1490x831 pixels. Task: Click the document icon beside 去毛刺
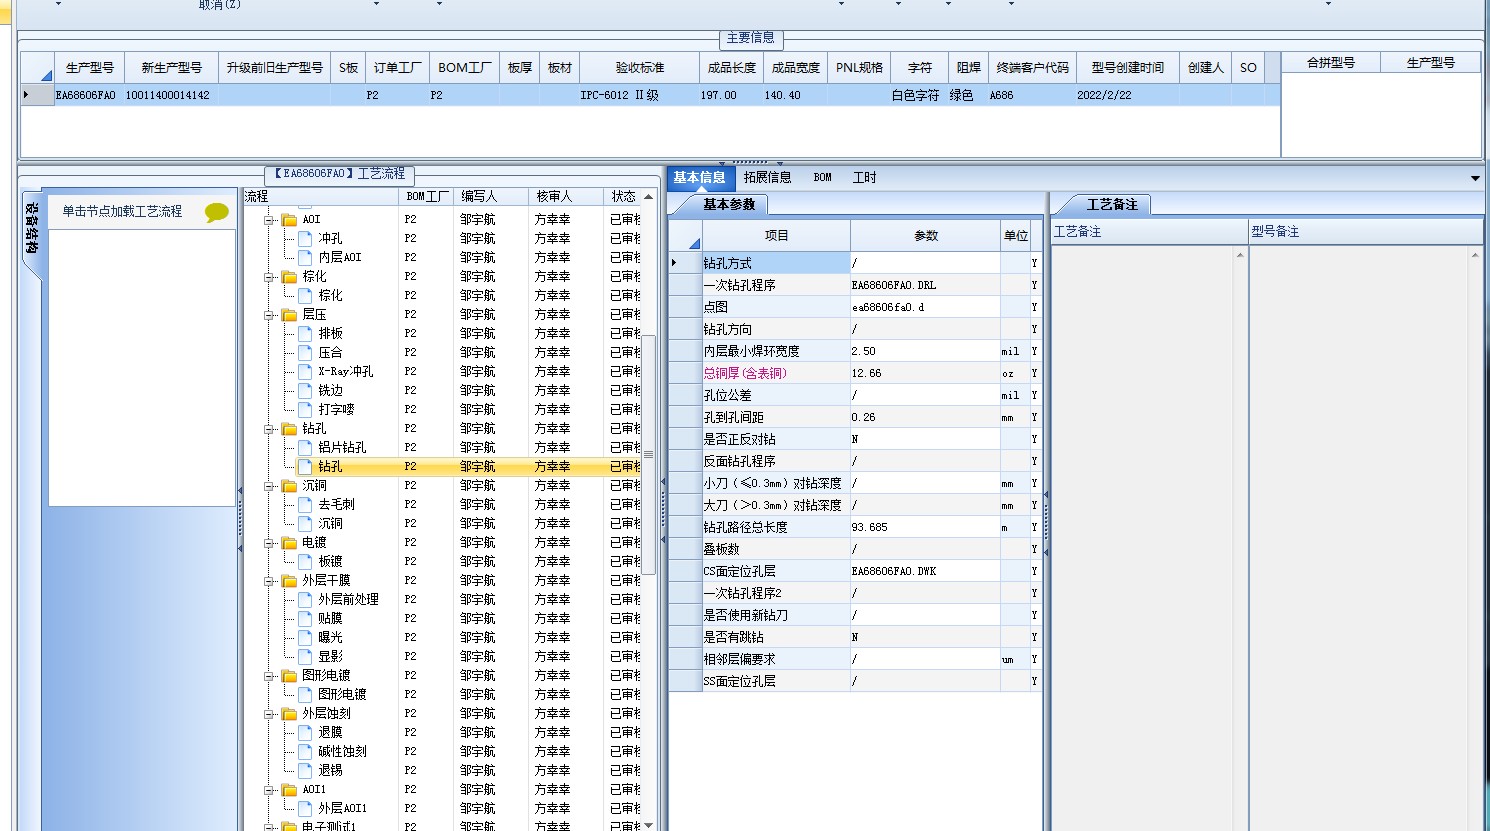(305, 504)
